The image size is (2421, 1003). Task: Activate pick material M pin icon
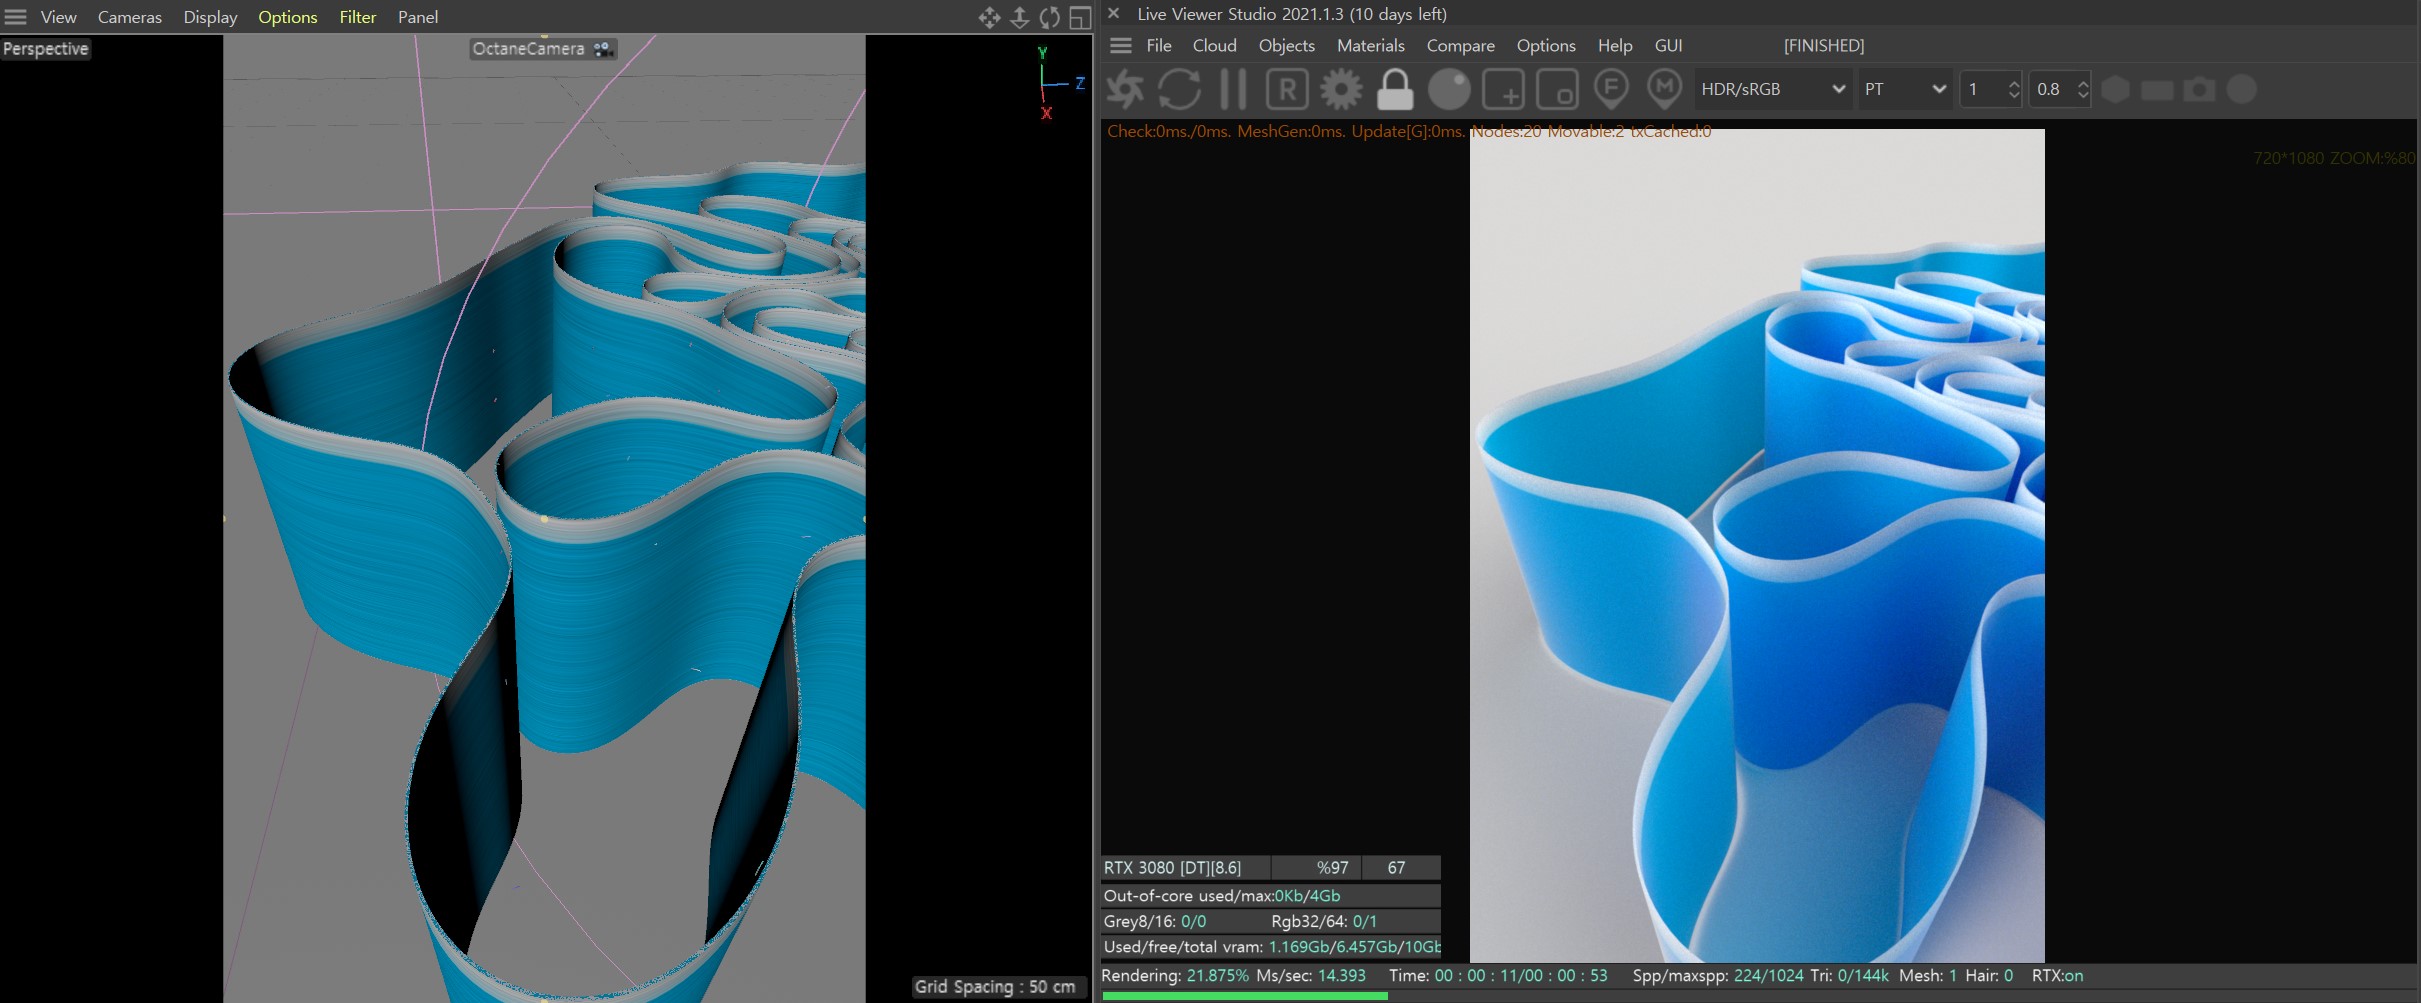coord(1665,89)
